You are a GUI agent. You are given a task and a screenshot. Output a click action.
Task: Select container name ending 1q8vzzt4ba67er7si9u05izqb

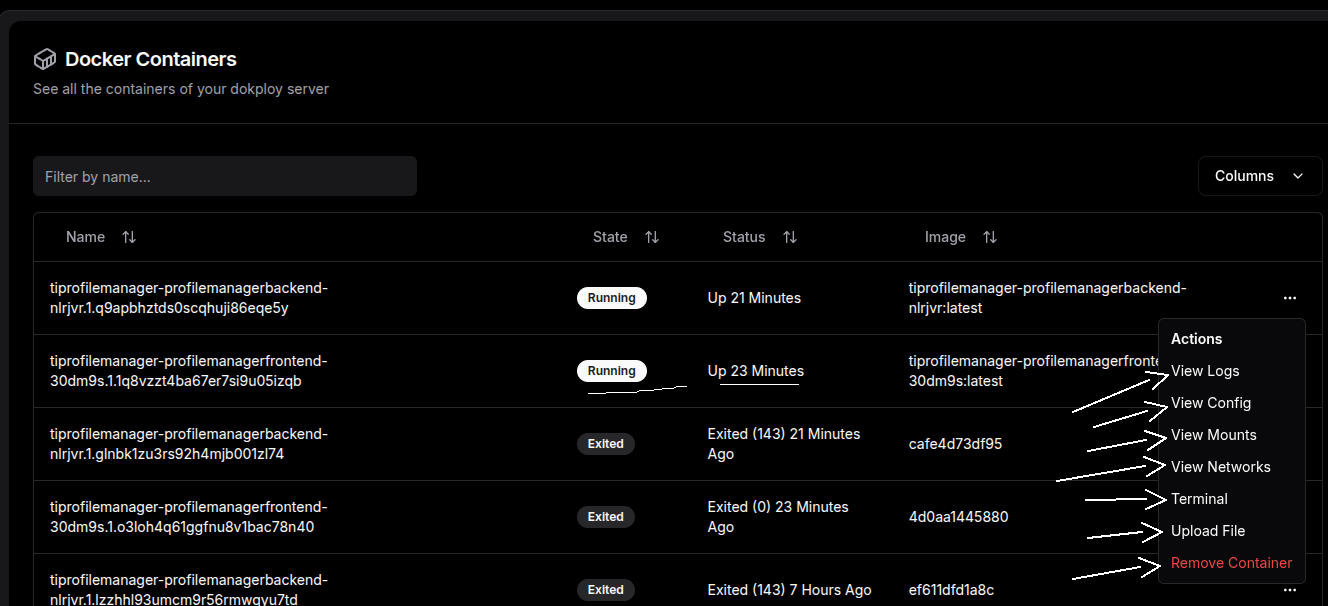coord(189,371)
